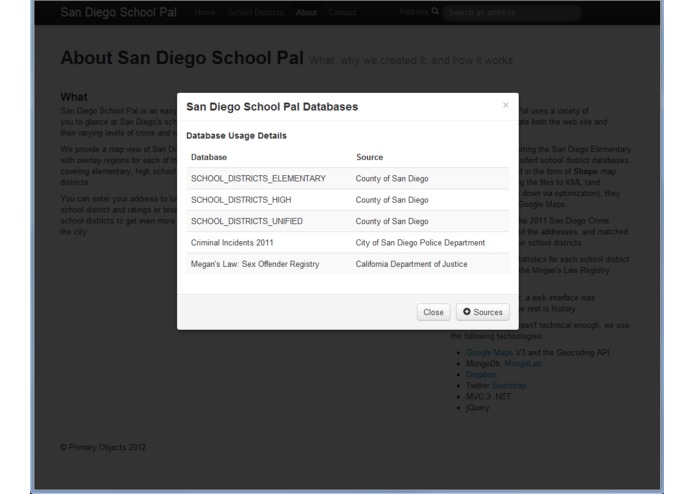Click County of San Diego for HIGH row
This screenshot has height=494, width=695.
click(x=392, y=200)
